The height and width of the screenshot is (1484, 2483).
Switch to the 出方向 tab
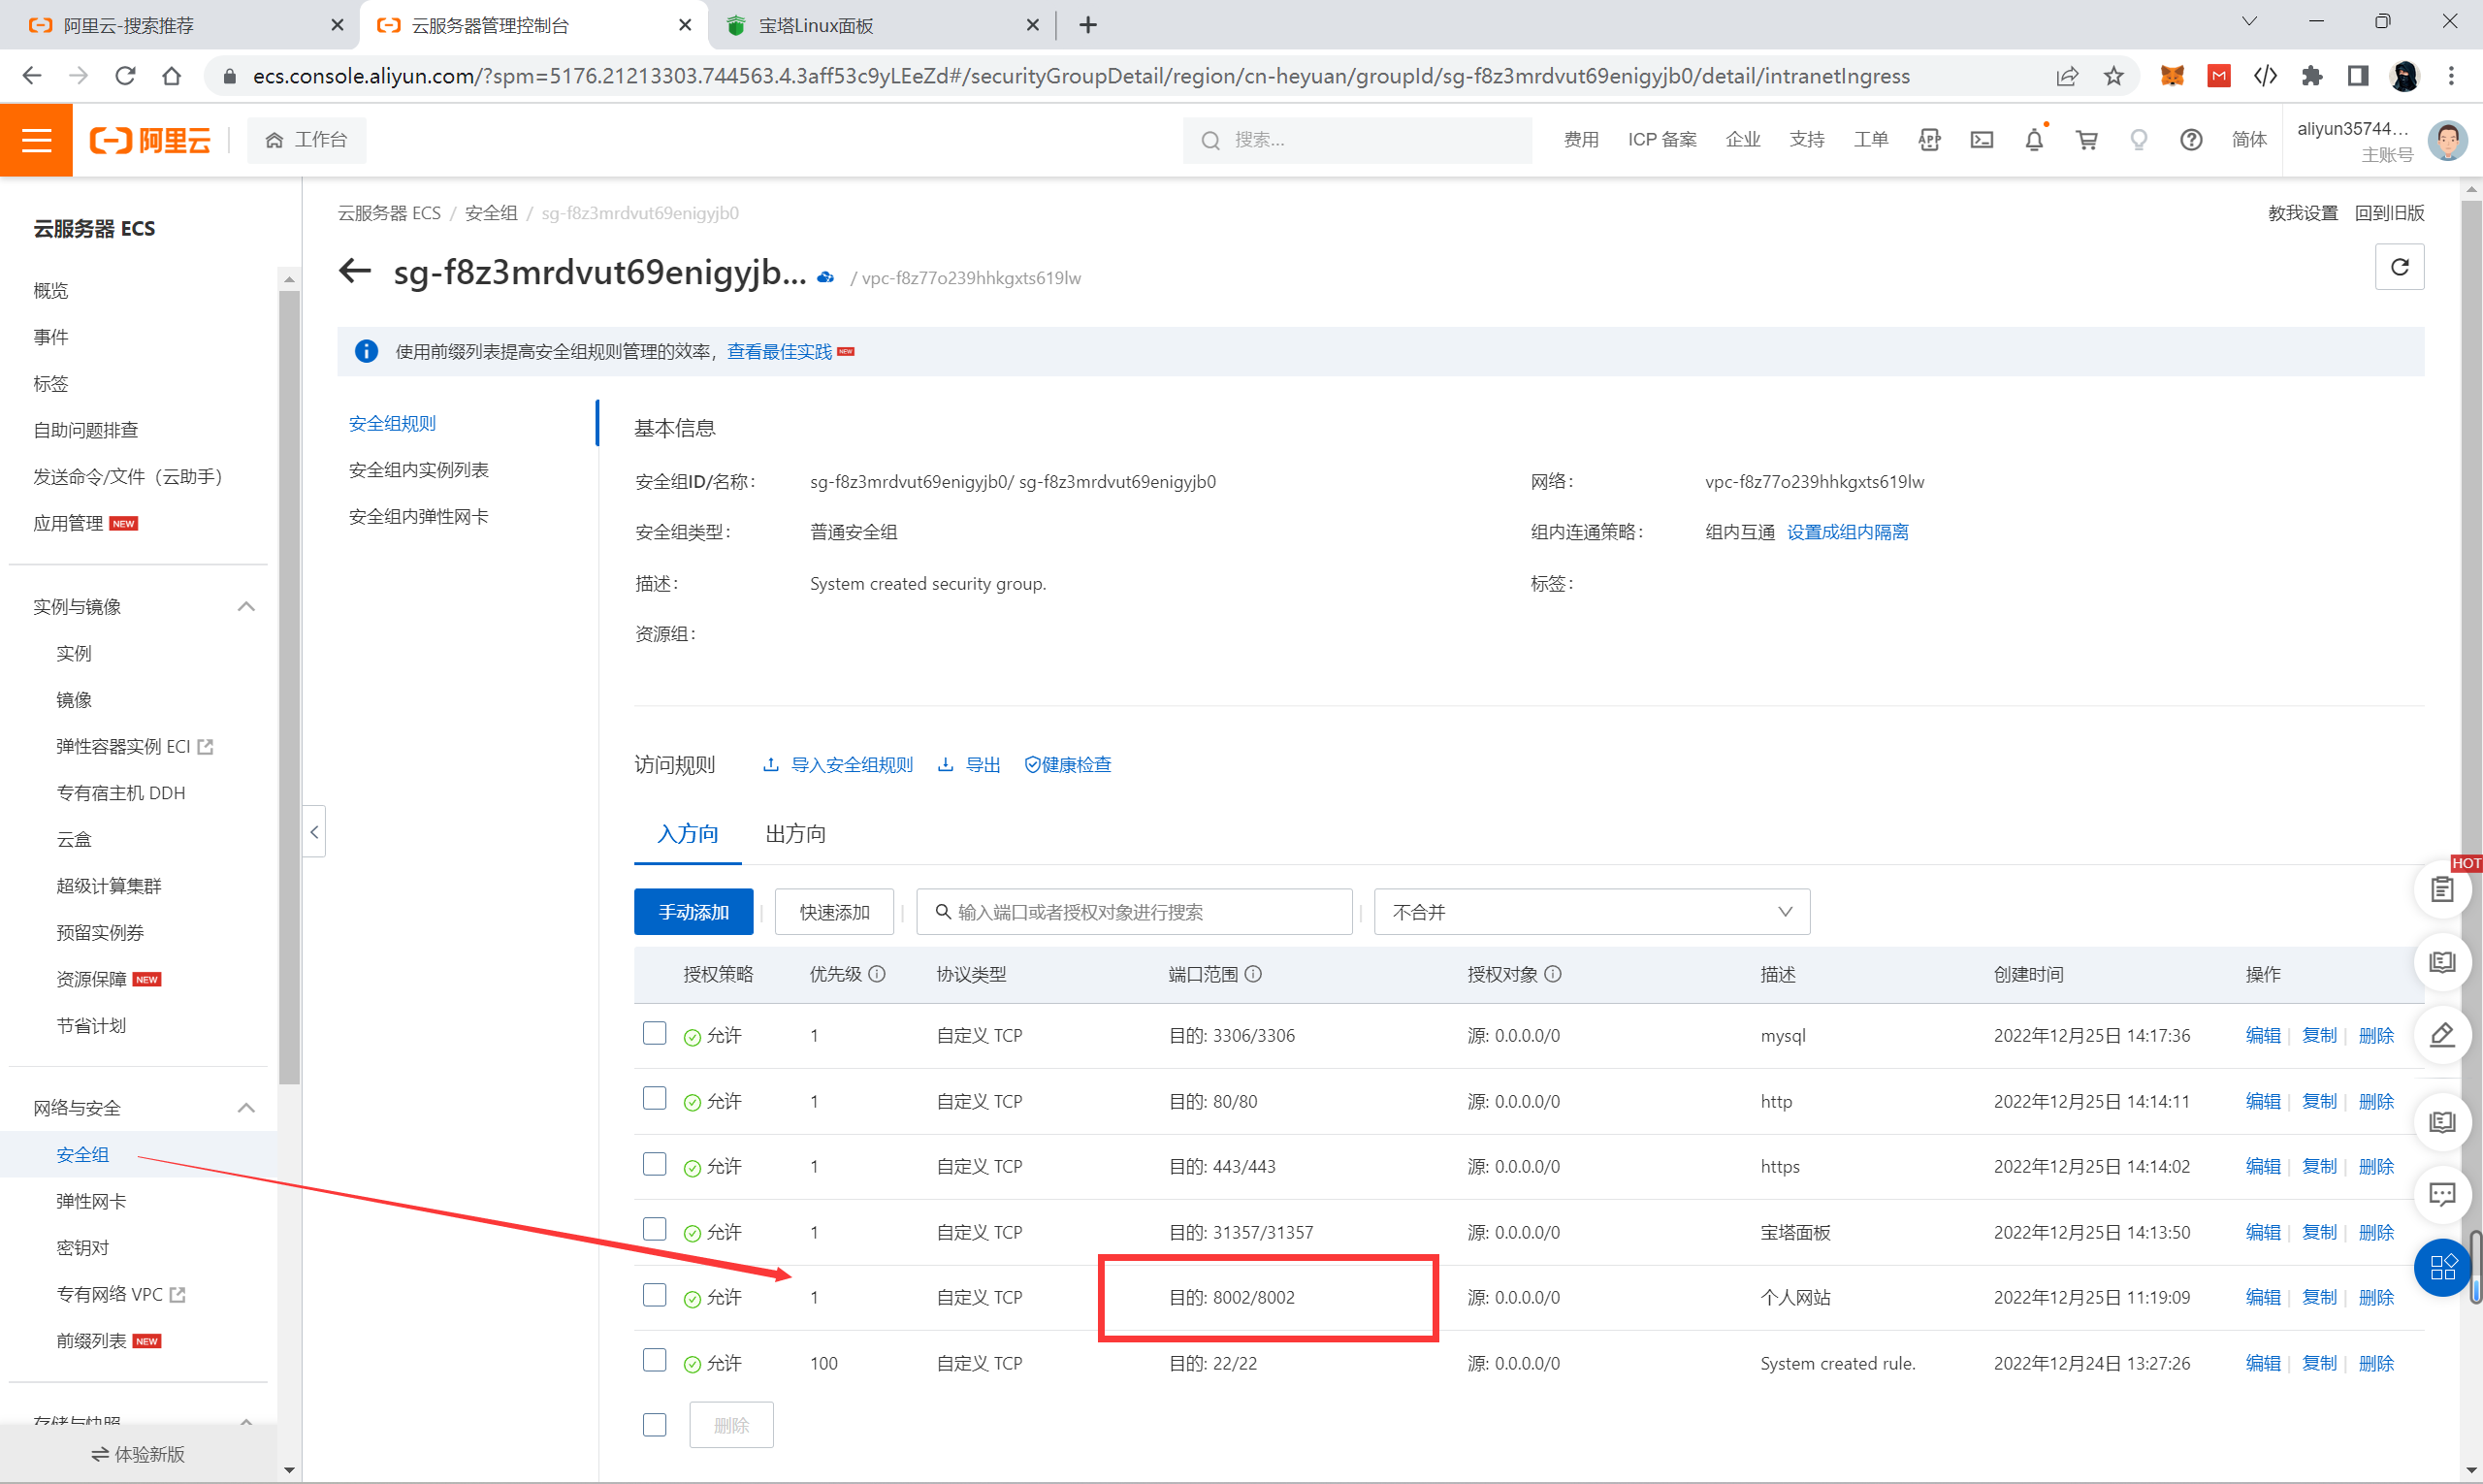[x=795, y=834]
